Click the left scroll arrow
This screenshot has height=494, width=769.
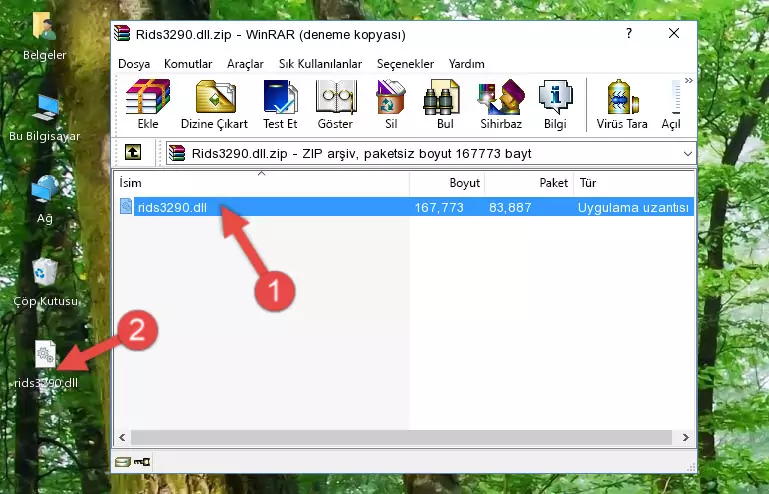[x=122, y=437]
